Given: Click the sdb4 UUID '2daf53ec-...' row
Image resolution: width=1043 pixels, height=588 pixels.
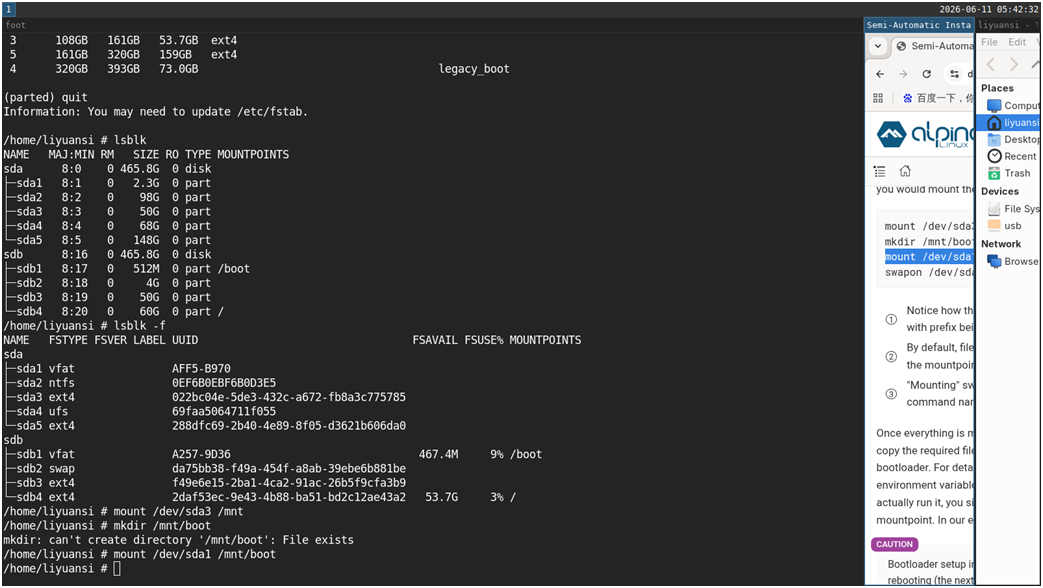Looking at the screenshot, I should [x=259, y=497].
